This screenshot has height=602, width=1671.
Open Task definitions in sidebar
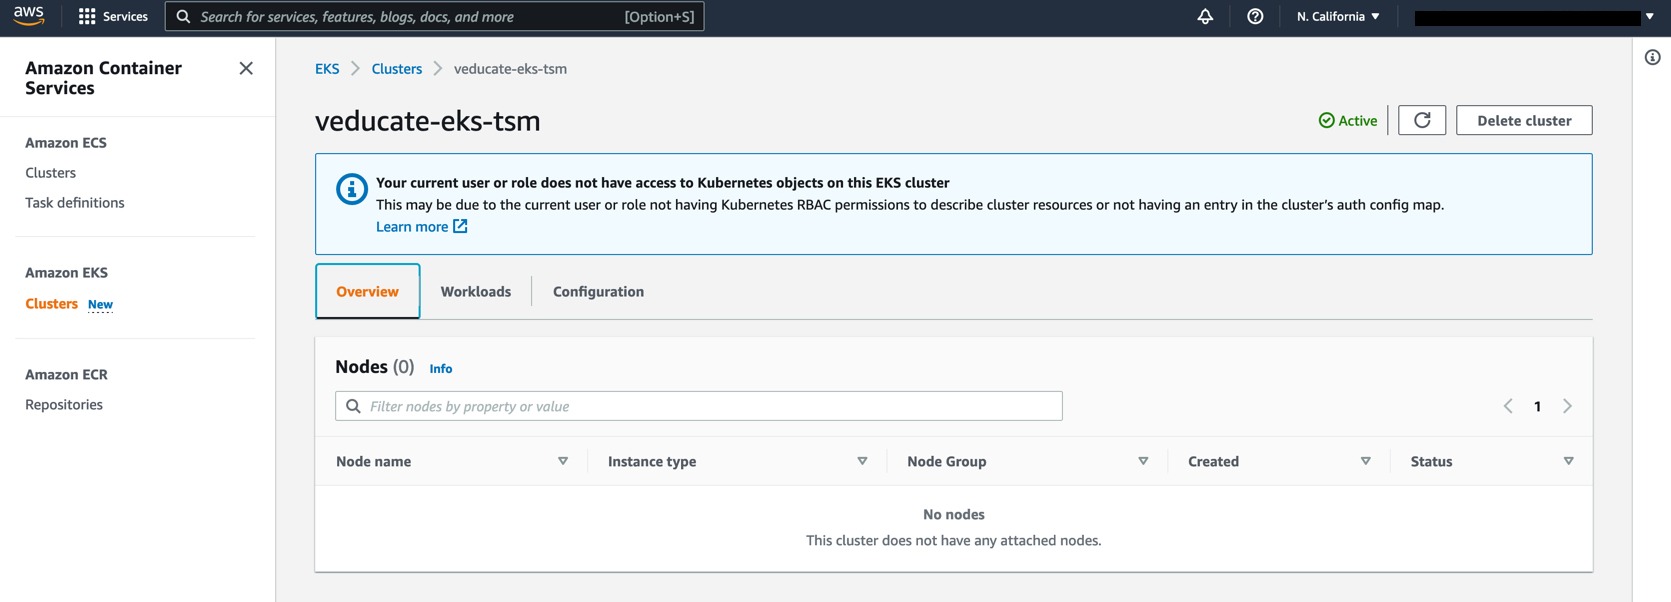pos(75,202)
